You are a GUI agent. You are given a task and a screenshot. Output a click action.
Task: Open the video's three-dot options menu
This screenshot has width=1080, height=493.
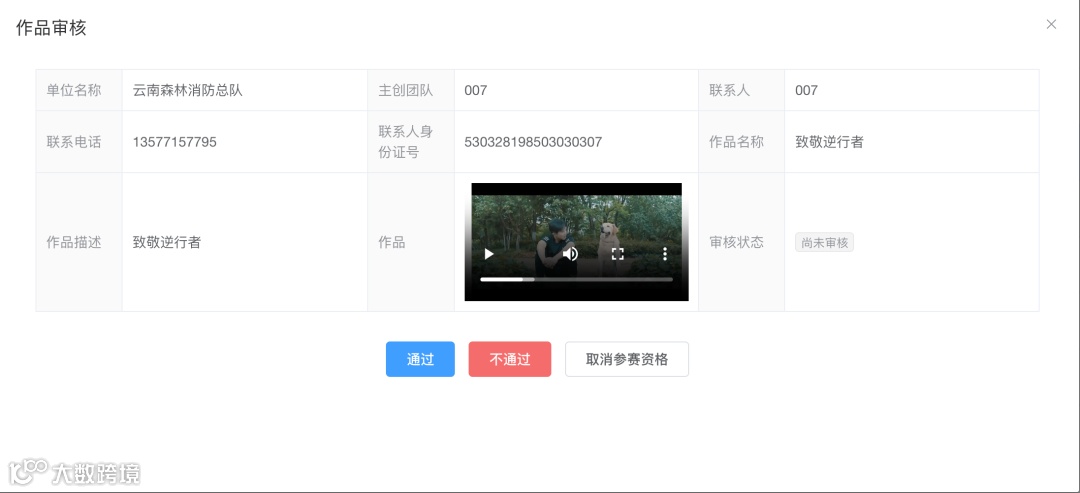point(665,254)
